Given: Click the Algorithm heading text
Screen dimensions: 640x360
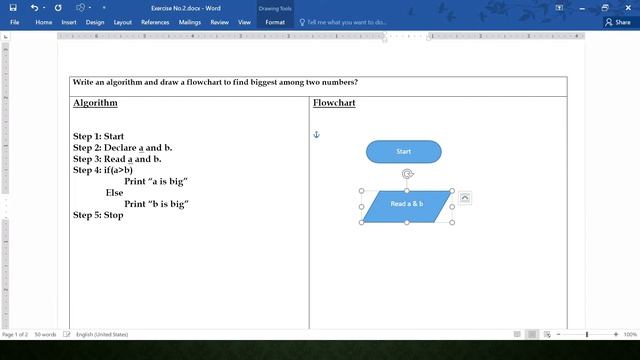Looking at the screenshot, I should (95, 103).
